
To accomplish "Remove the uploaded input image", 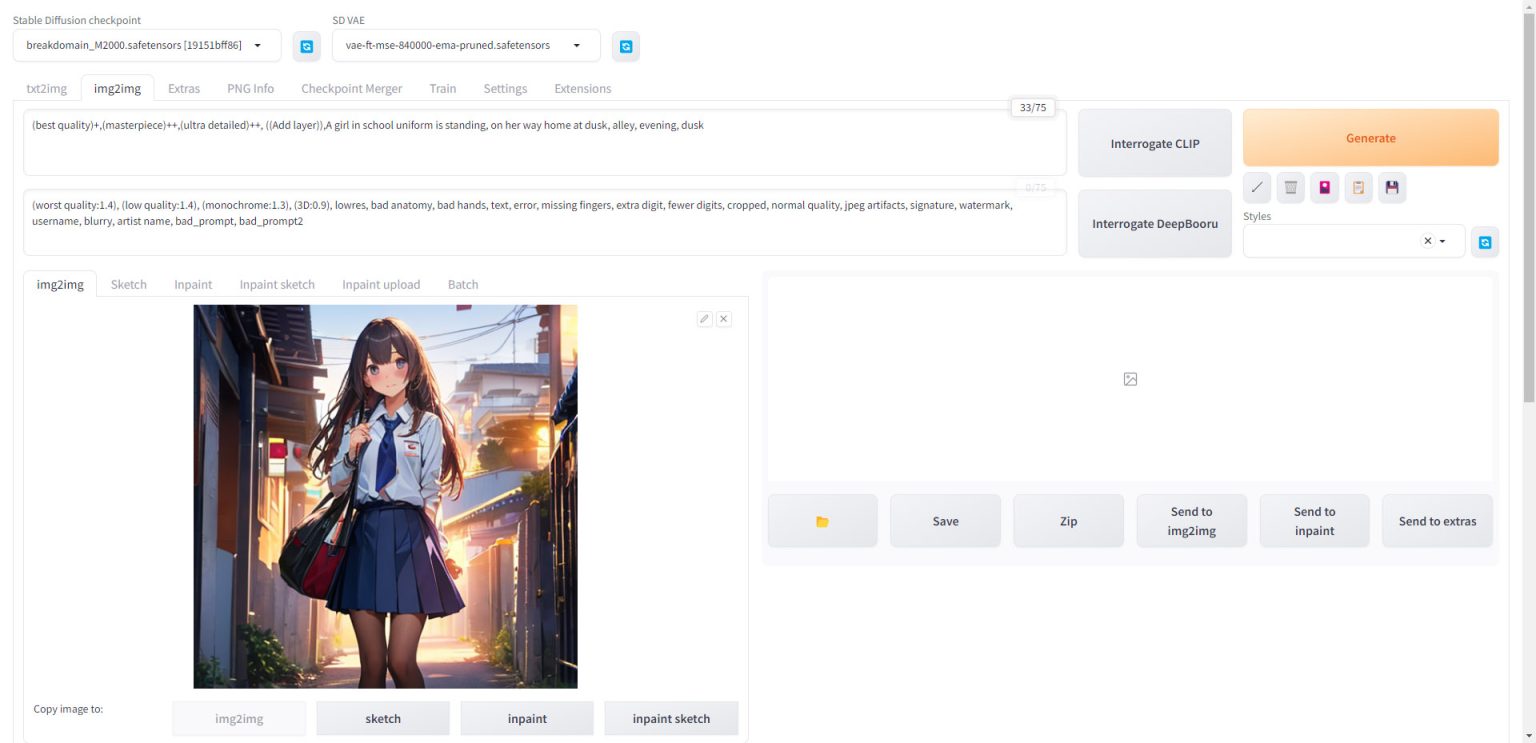I will 724,319.
